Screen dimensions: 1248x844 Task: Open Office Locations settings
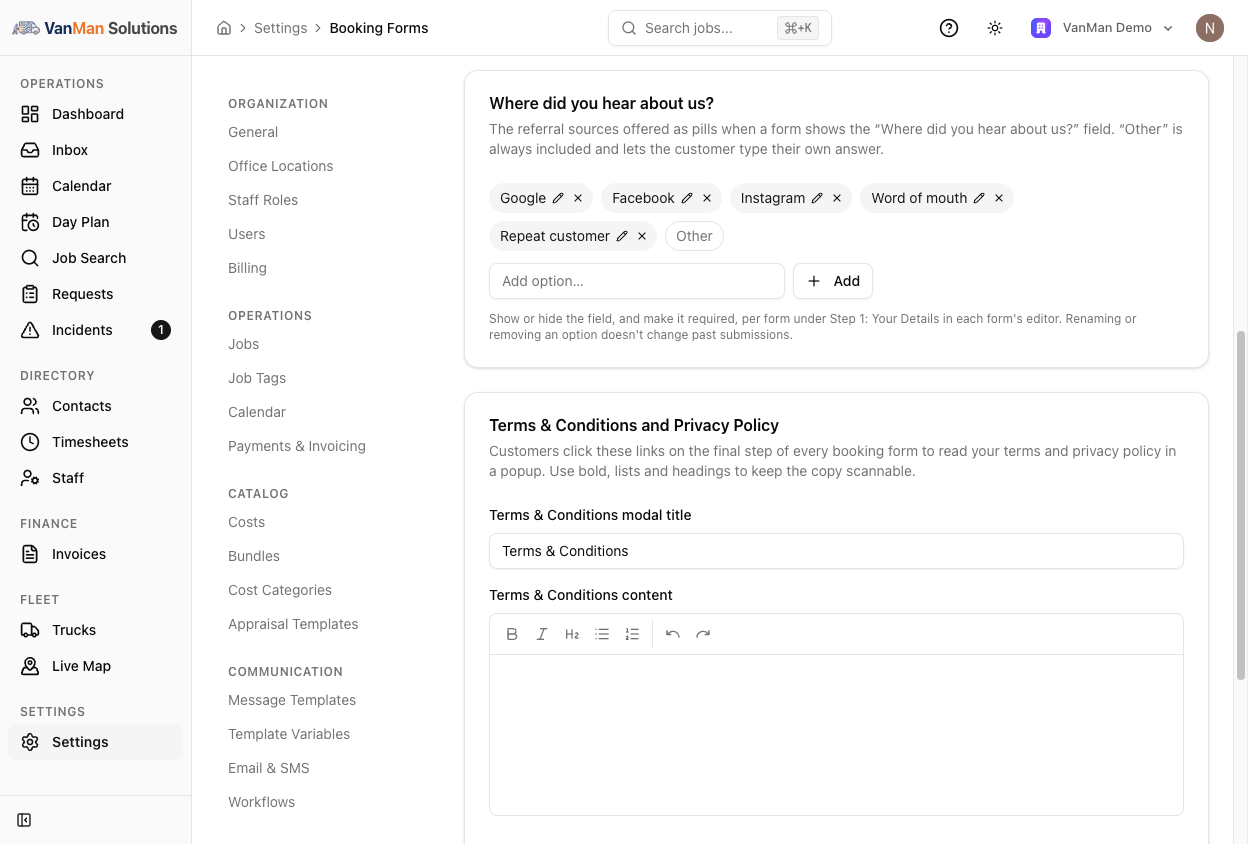pyautogui.click(x=281, y=166)
